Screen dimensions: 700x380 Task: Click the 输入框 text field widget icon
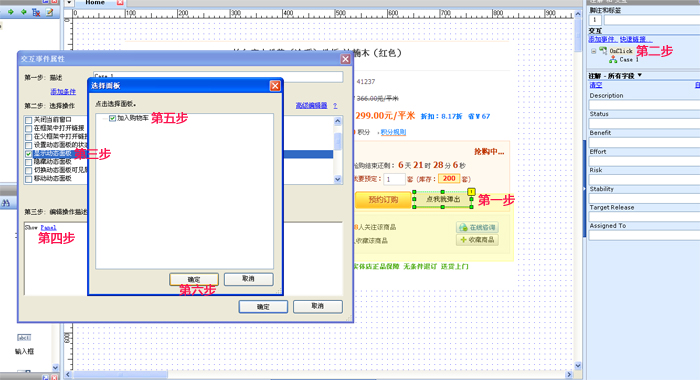pos(24,338)
